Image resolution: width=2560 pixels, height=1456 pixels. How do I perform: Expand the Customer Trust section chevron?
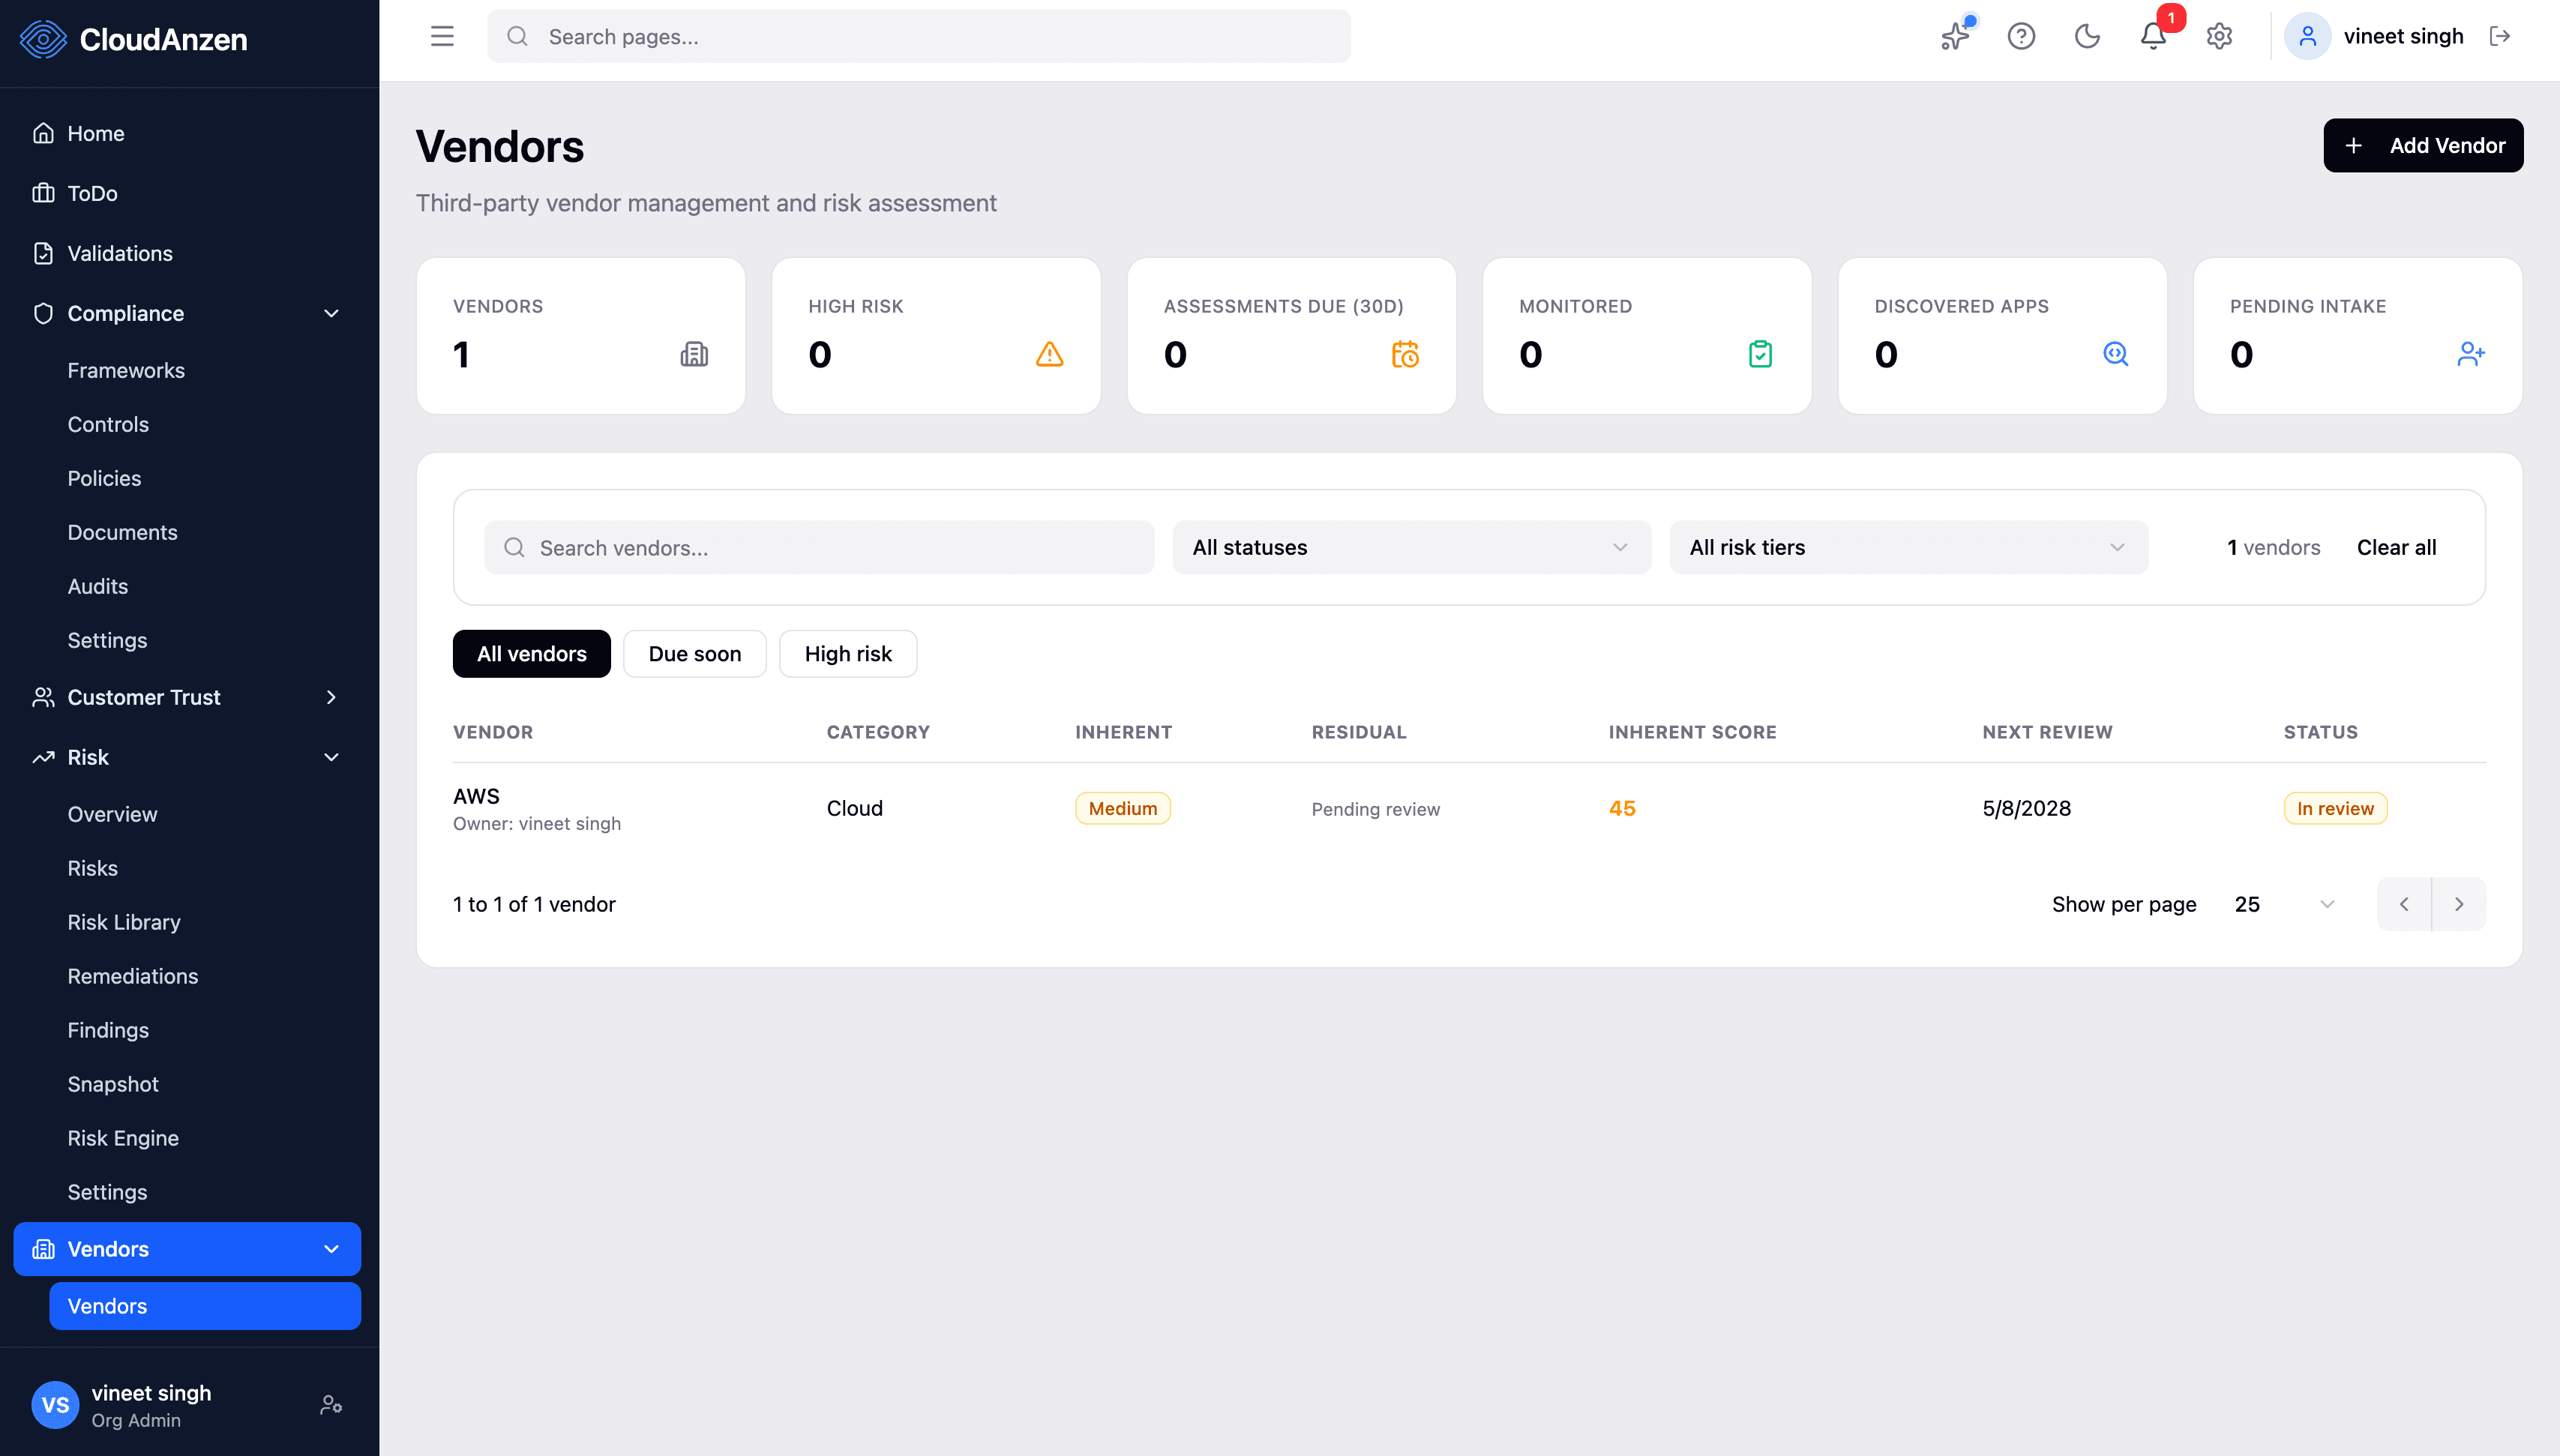[x=331, y=697]
